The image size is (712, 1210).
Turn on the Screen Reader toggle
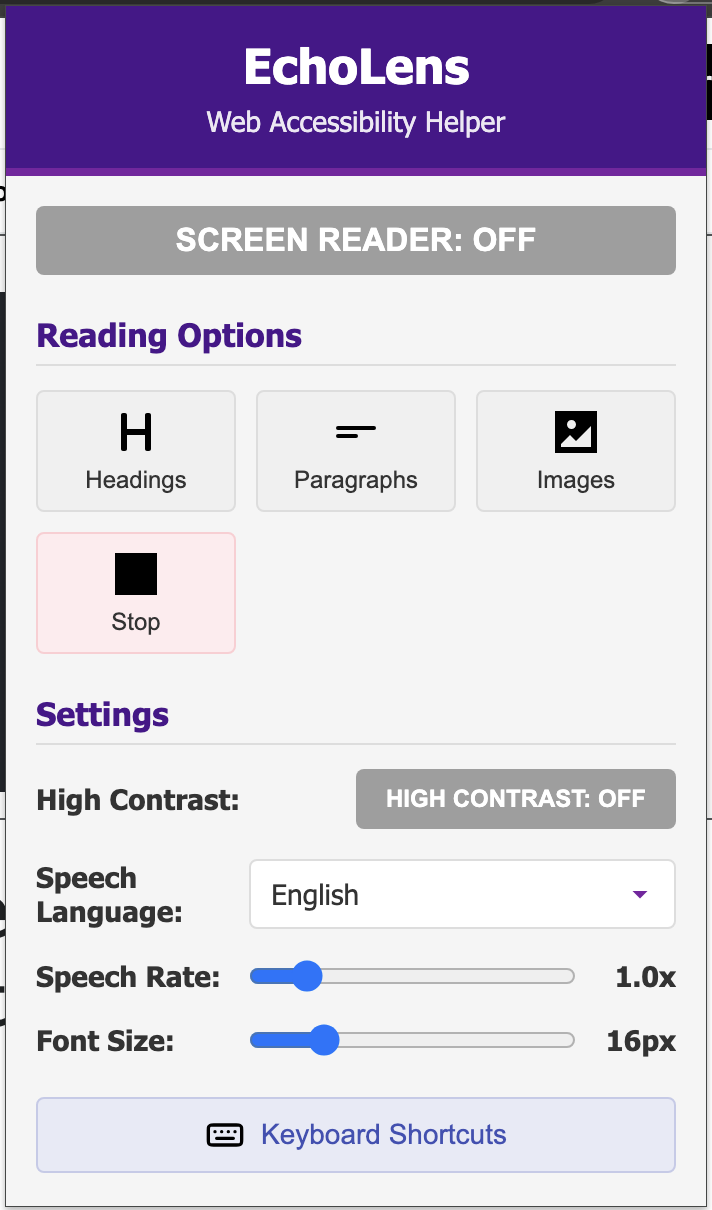[356, 240]
